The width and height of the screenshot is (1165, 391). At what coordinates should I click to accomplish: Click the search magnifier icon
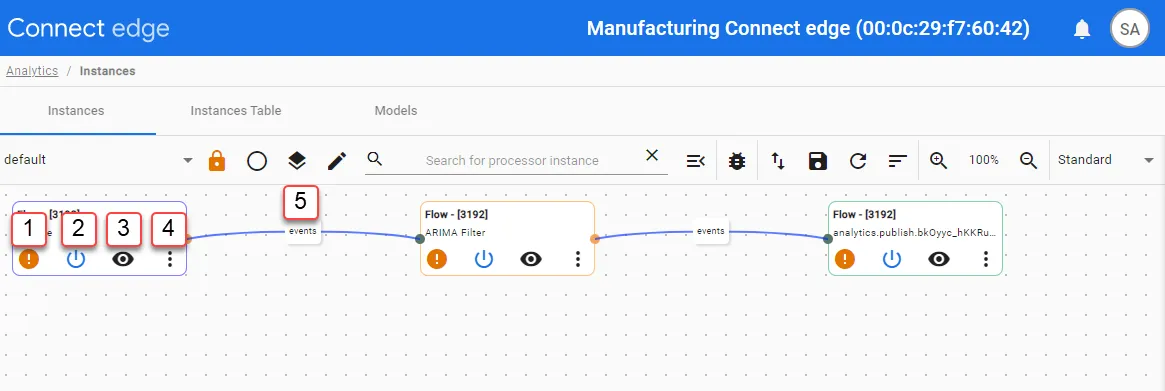[375, 158]
